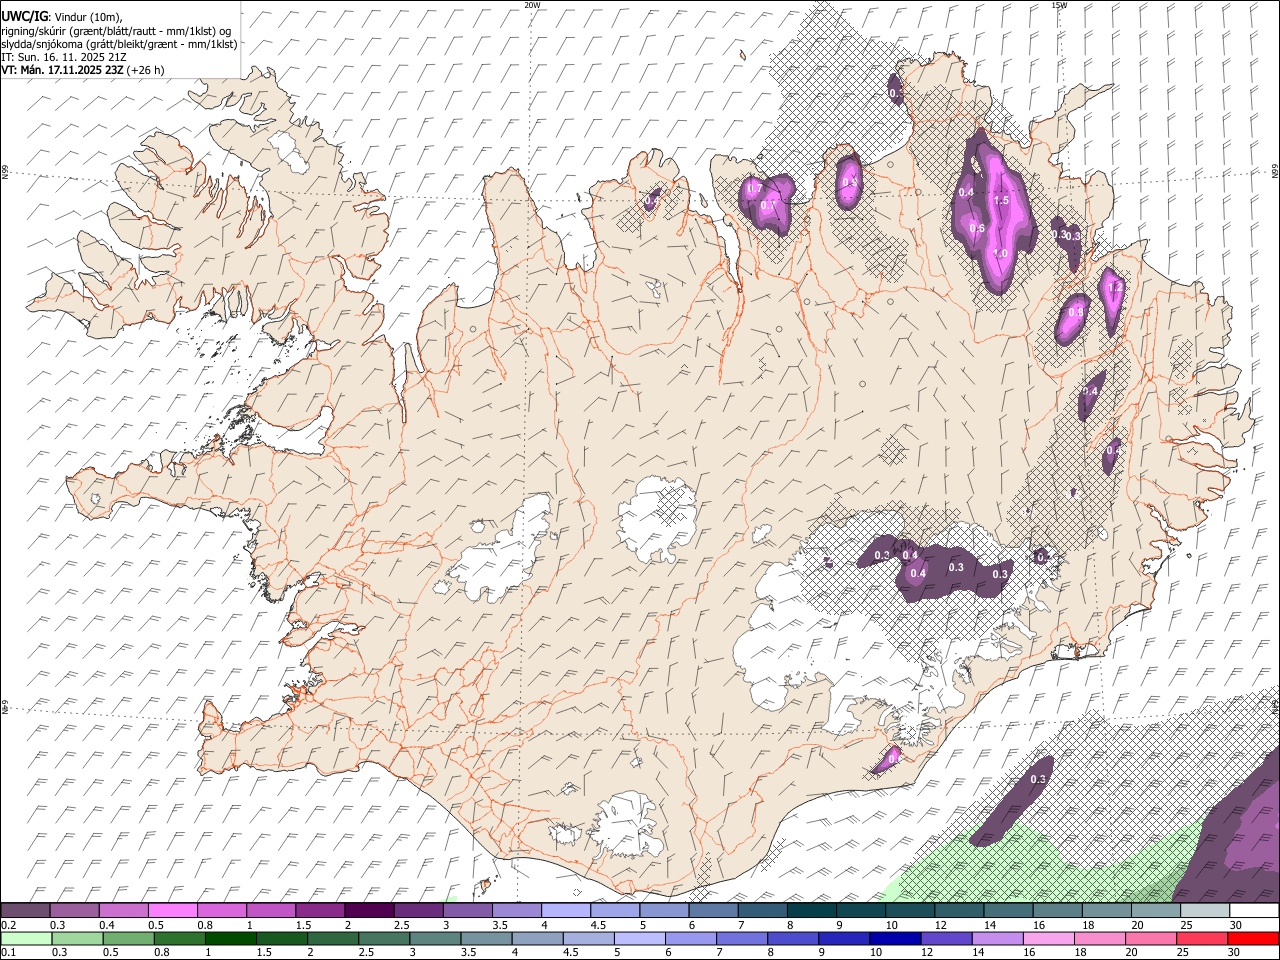Screen dimensions: 1280x960
Task: Click the upper legend white swatch at 30
Action: pyautogui.click(x=1254, y=910)
